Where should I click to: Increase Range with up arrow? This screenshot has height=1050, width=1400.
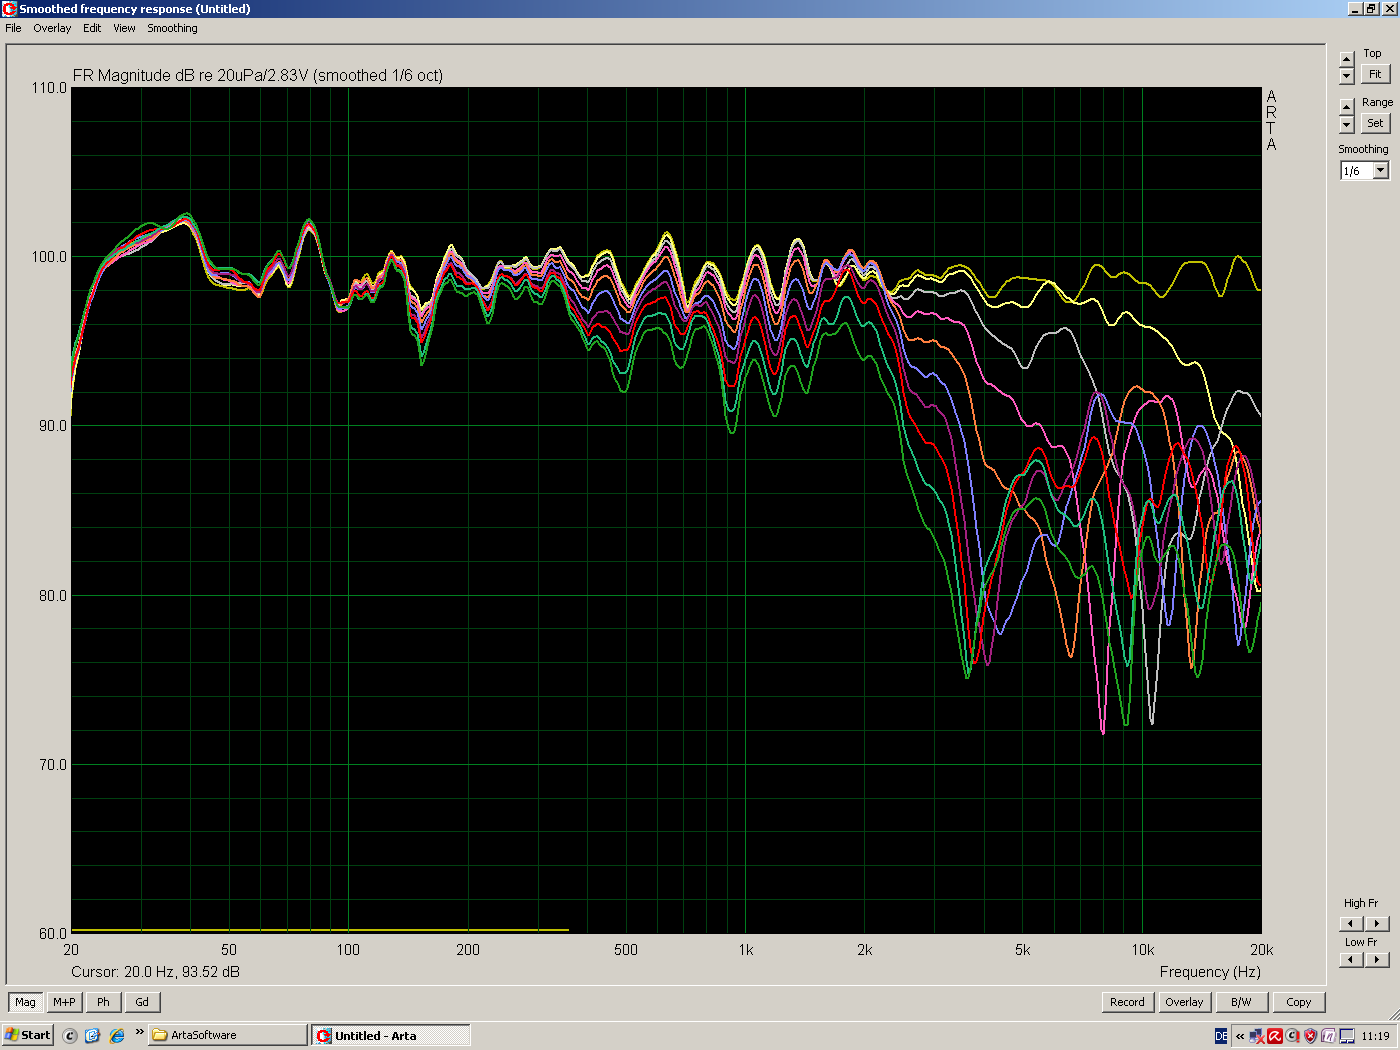1346,107
